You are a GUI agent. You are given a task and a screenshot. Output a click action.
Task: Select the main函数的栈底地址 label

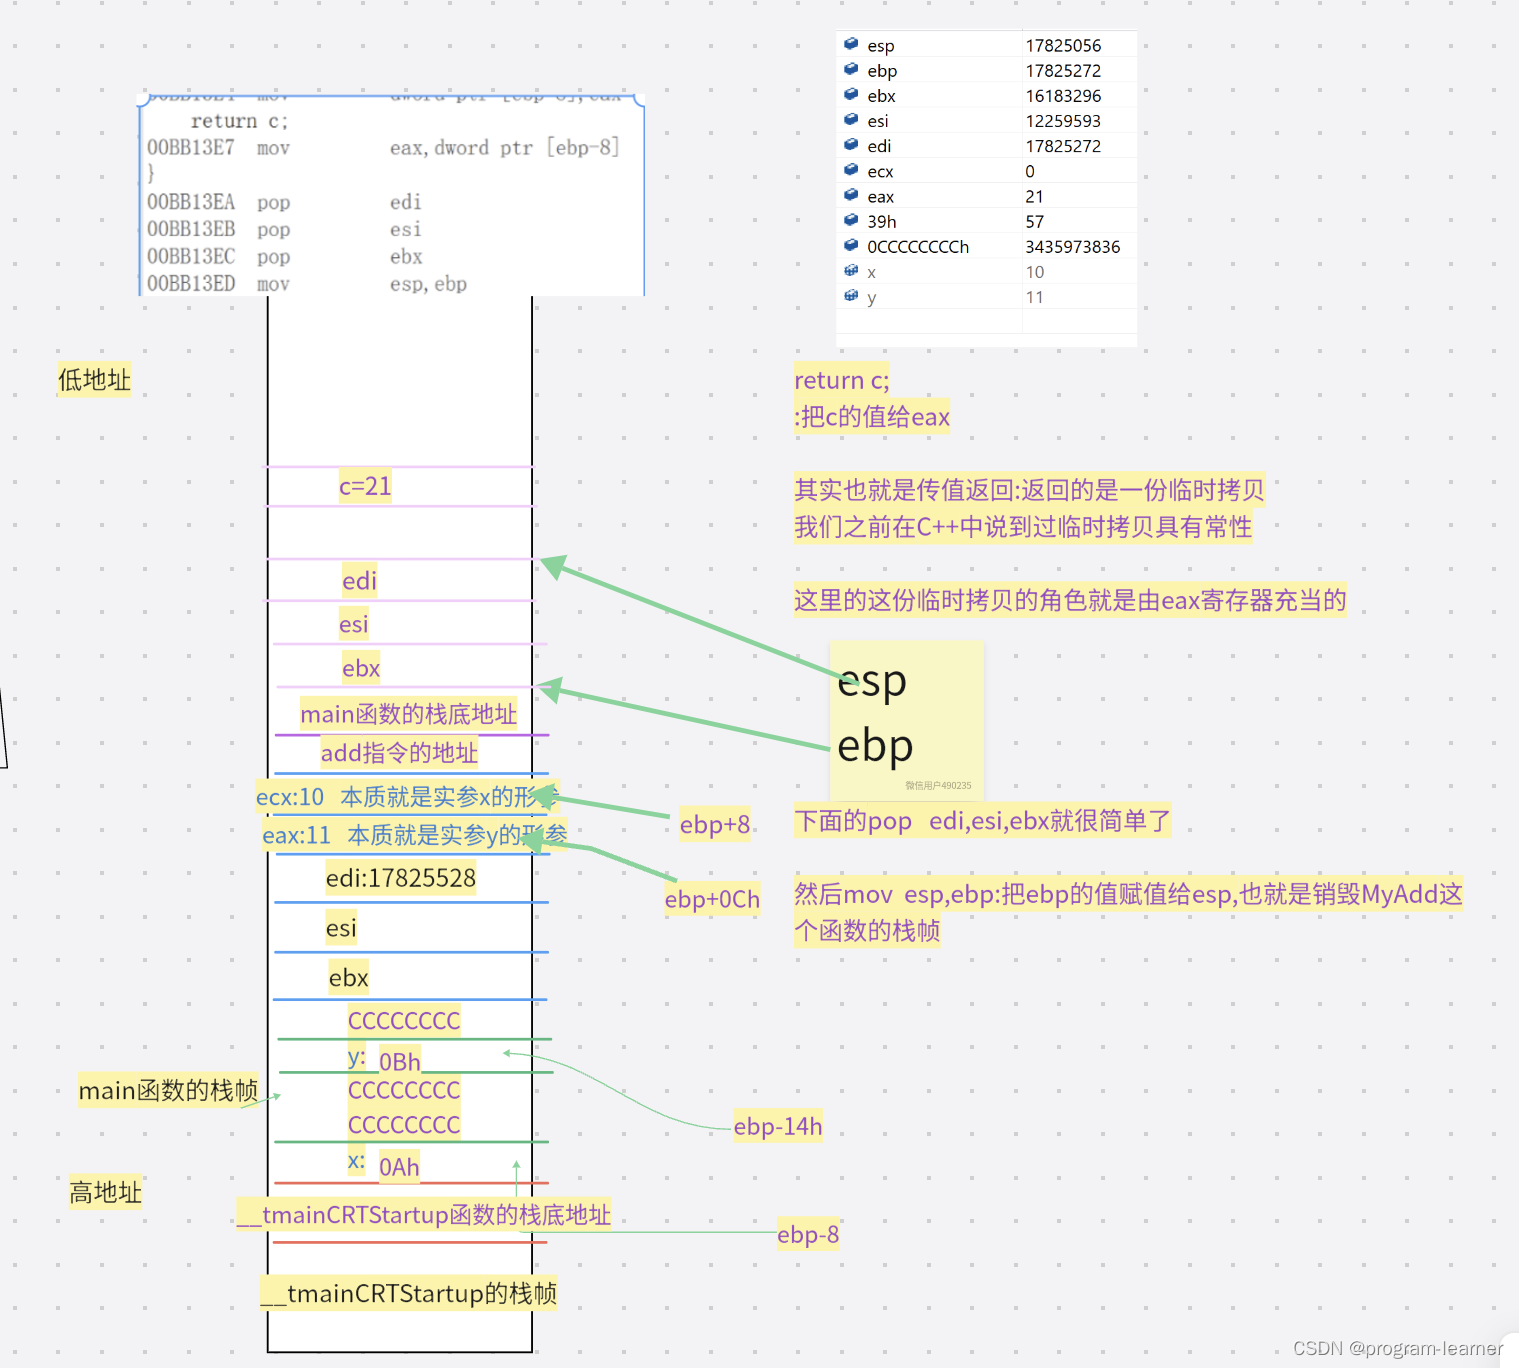click(408, 714)
